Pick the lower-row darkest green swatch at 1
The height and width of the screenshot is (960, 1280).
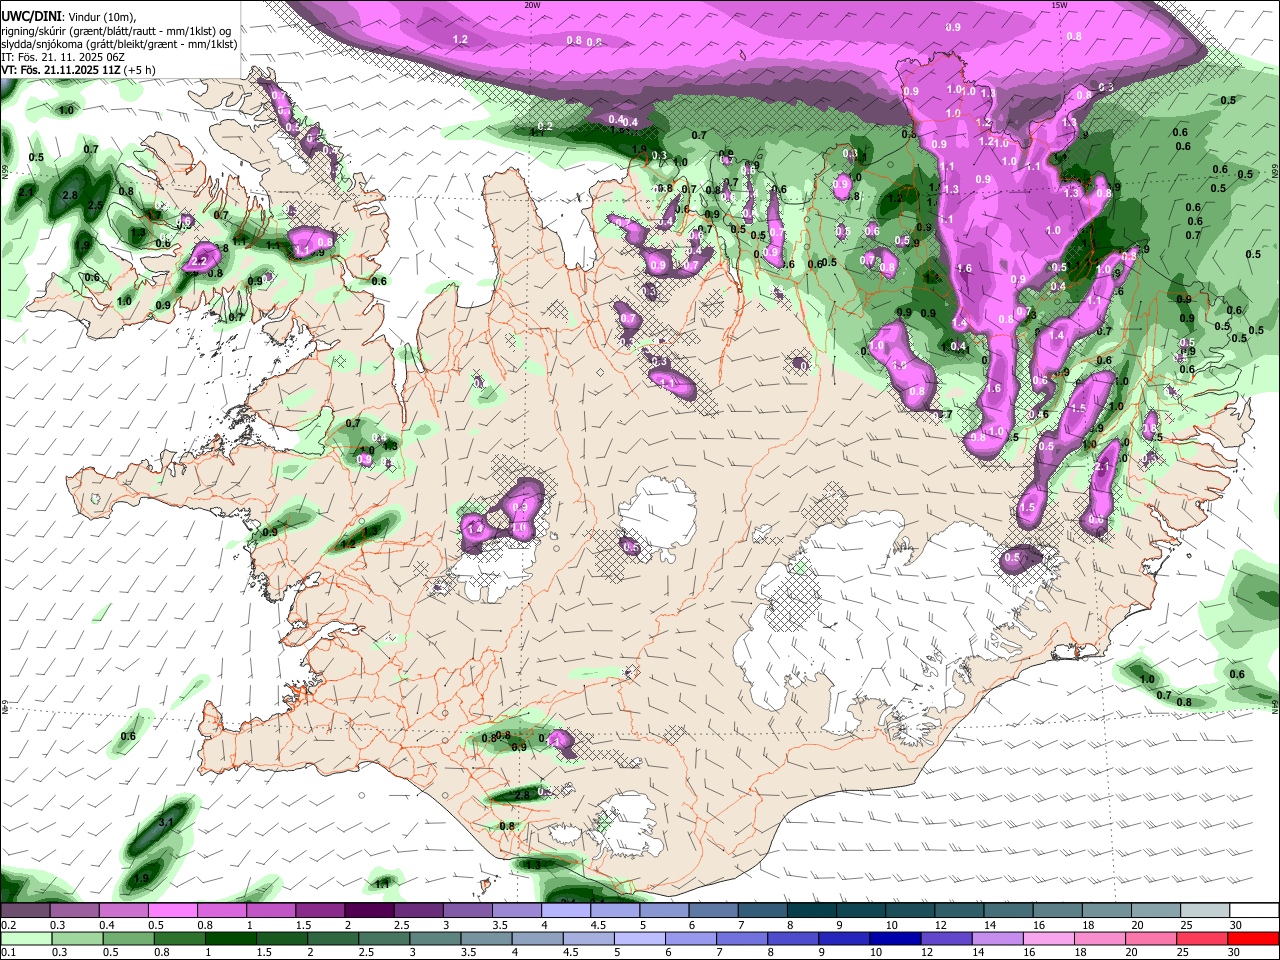[x=231, y=938]
